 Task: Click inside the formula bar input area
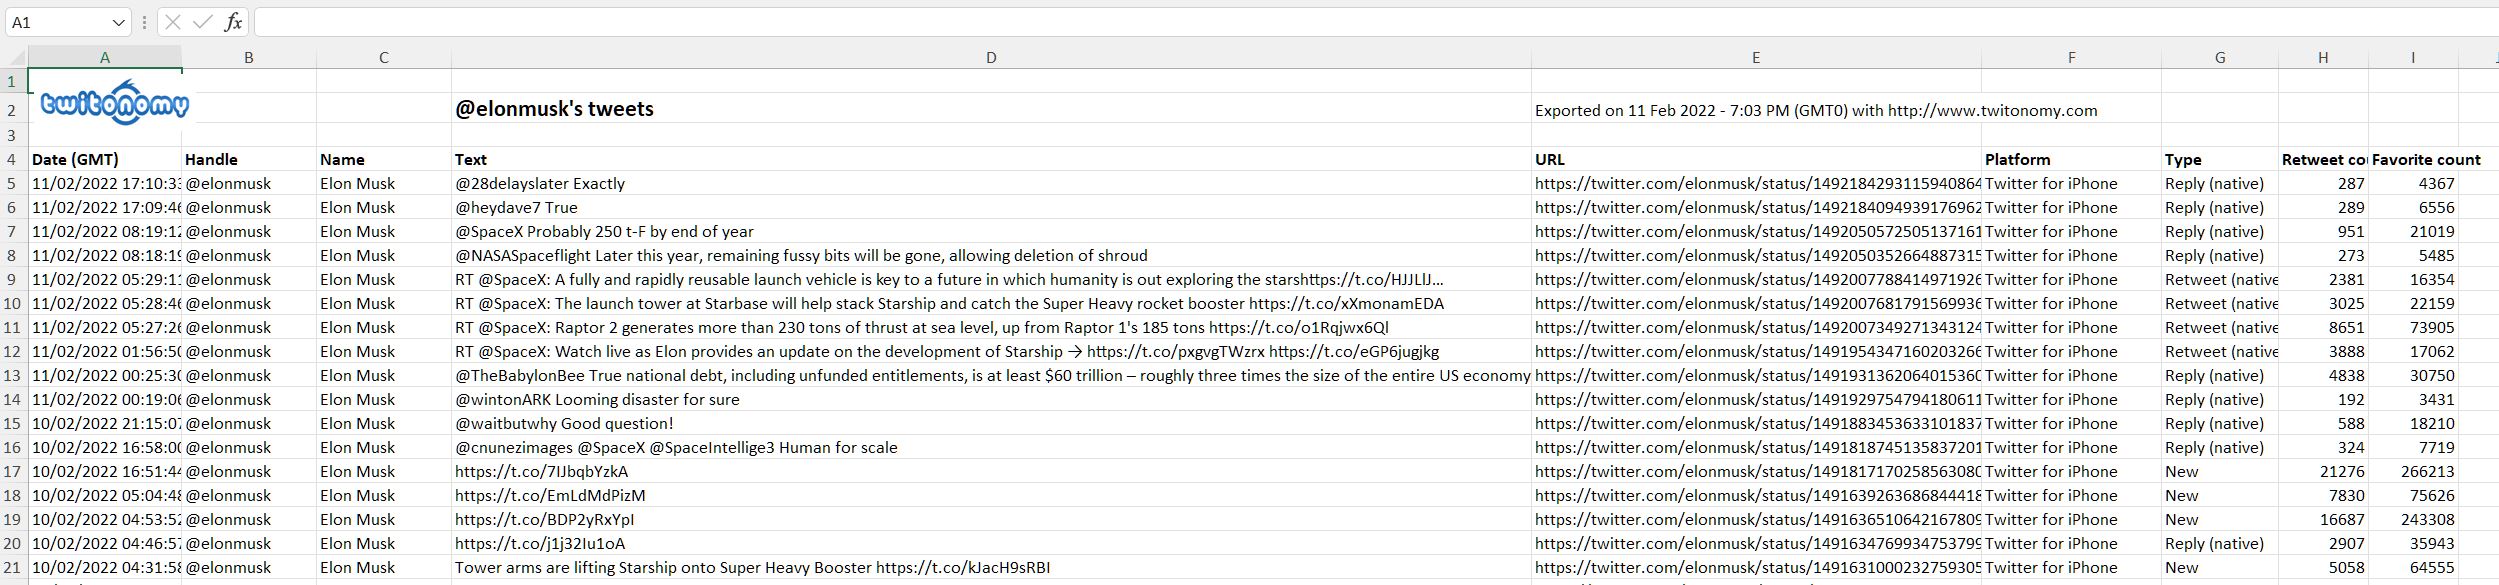1375,22
